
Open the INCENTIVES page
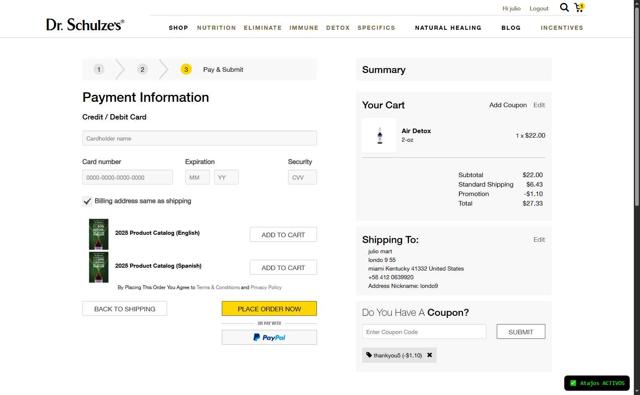[562, 28]
